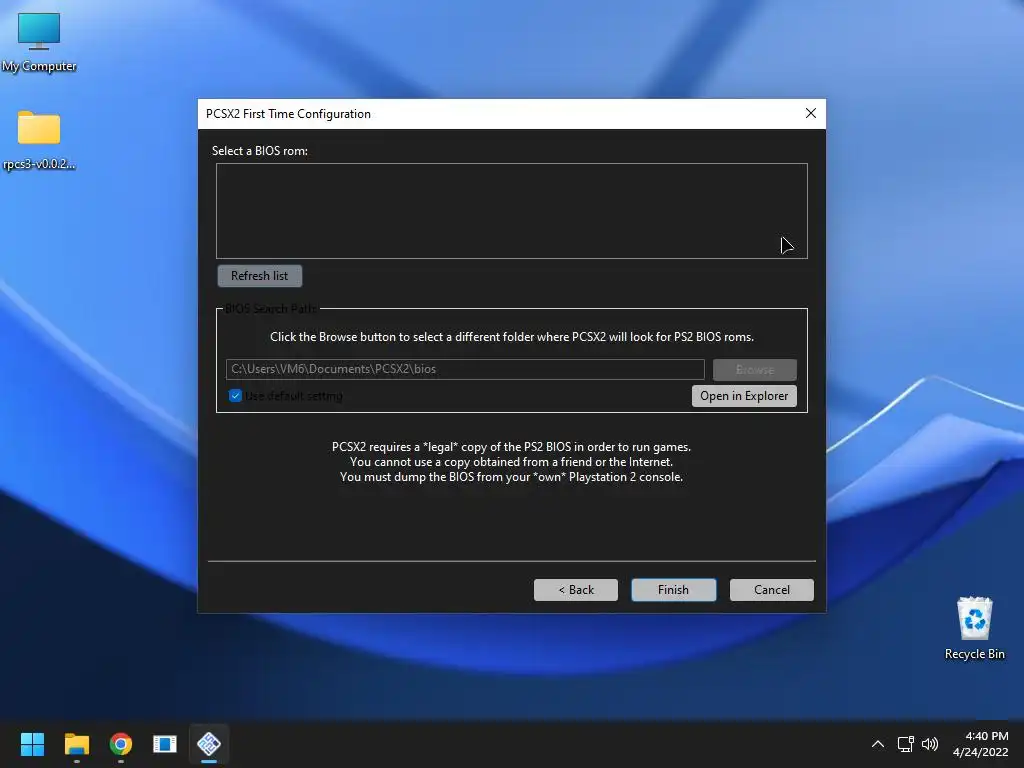1024x768 pixels.
Task: Click the PCSX2 First Time Configuration title
Action: pos(288,114)
